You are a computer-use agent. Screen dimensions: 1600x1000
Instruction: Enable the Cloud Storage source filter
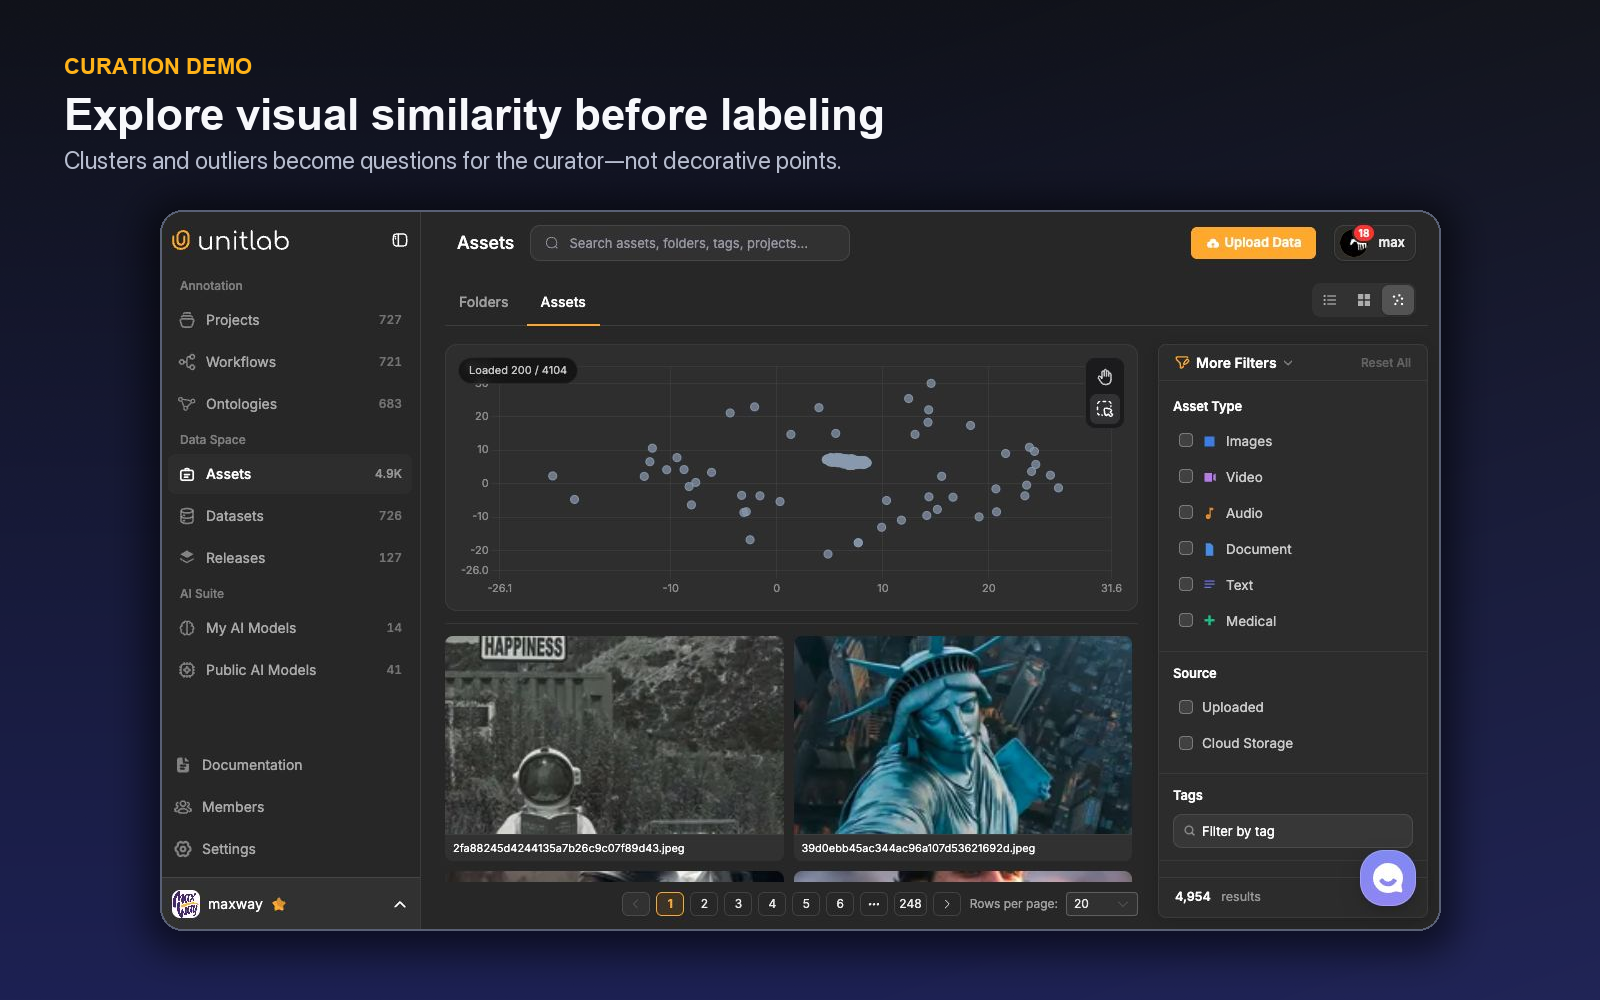click(x=1186, y=743)
